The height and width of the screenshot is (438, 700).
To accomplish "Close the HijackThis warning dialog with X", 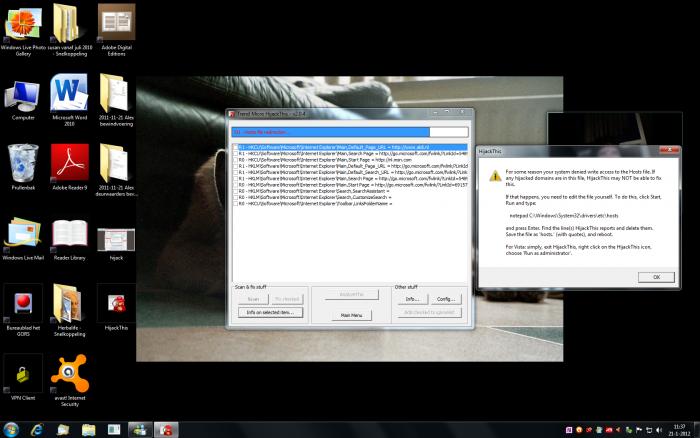I will click(669, 150).
